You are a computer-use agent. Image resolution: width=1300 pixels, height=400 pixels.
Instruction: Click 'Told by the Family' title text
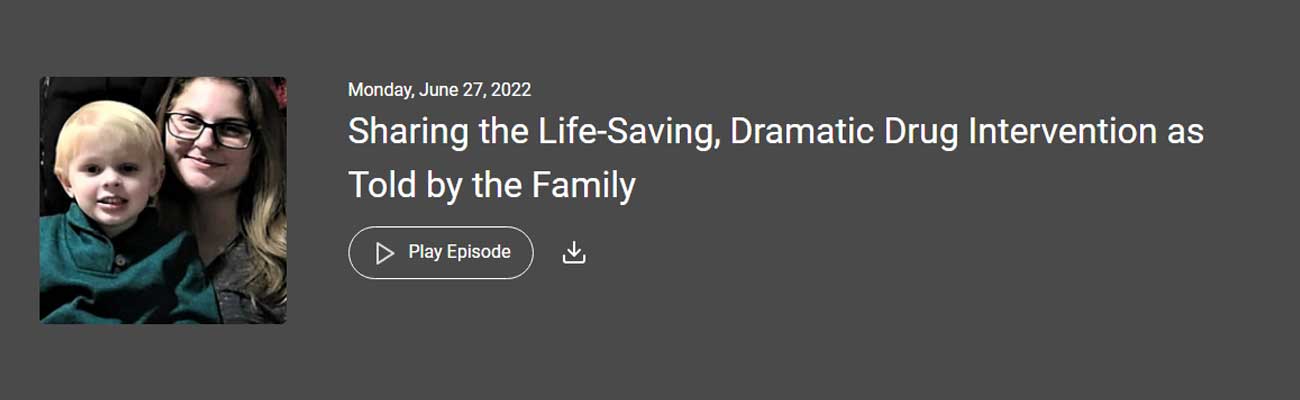pos(491,185)
